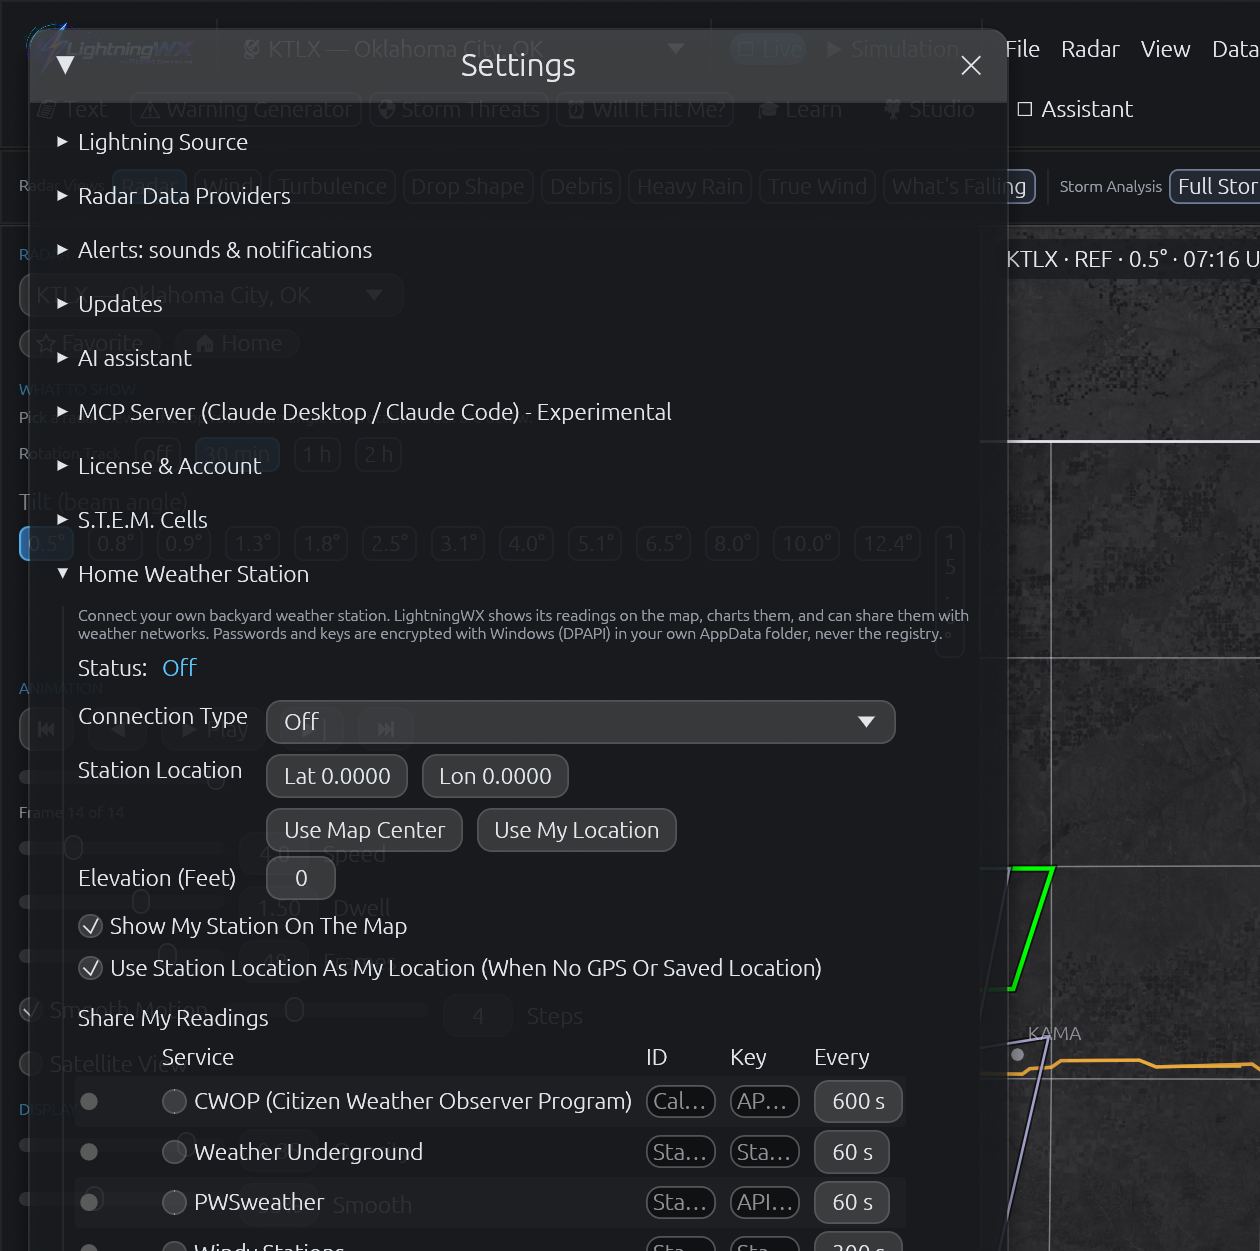Image resolution: width=1260 pixels, height=1251 pixels.
Task: Select the Full Storm analysis button
Action: 1214,186
